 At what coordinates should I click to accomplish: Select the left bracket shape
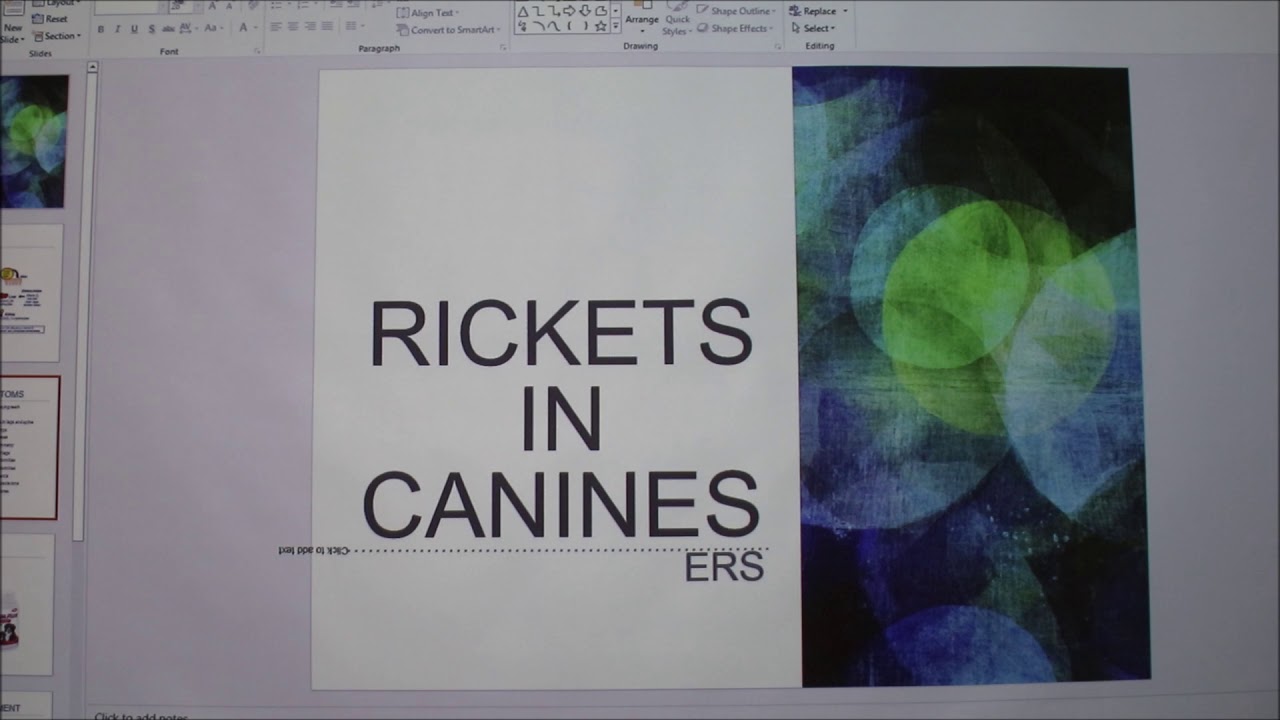pos(569,26)
